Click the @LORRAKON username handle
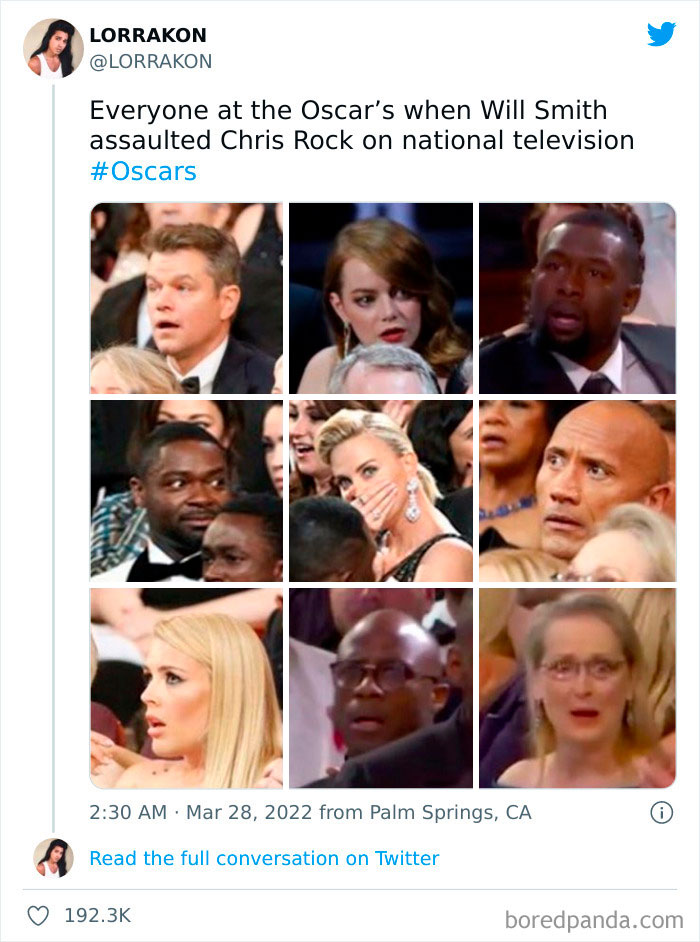The image size is (700, 942). tap(151, 61)
